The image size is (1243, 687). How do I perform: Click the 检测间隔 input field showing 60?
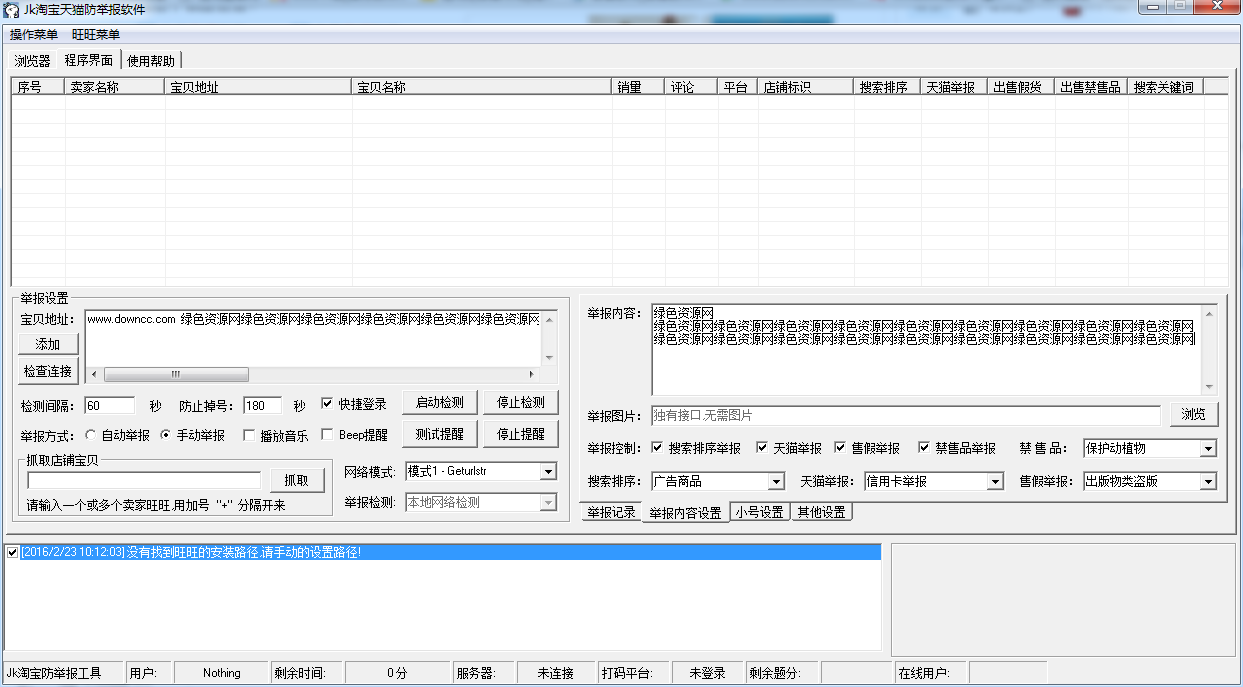(108, 404)
